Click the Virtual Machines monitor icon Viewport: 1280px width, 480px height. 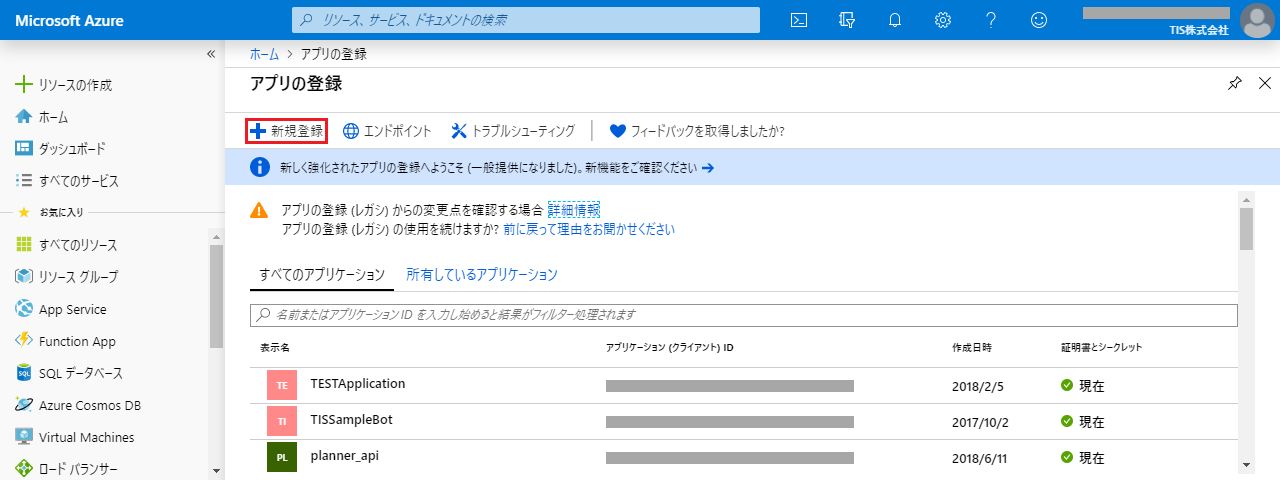coord(24,437)
